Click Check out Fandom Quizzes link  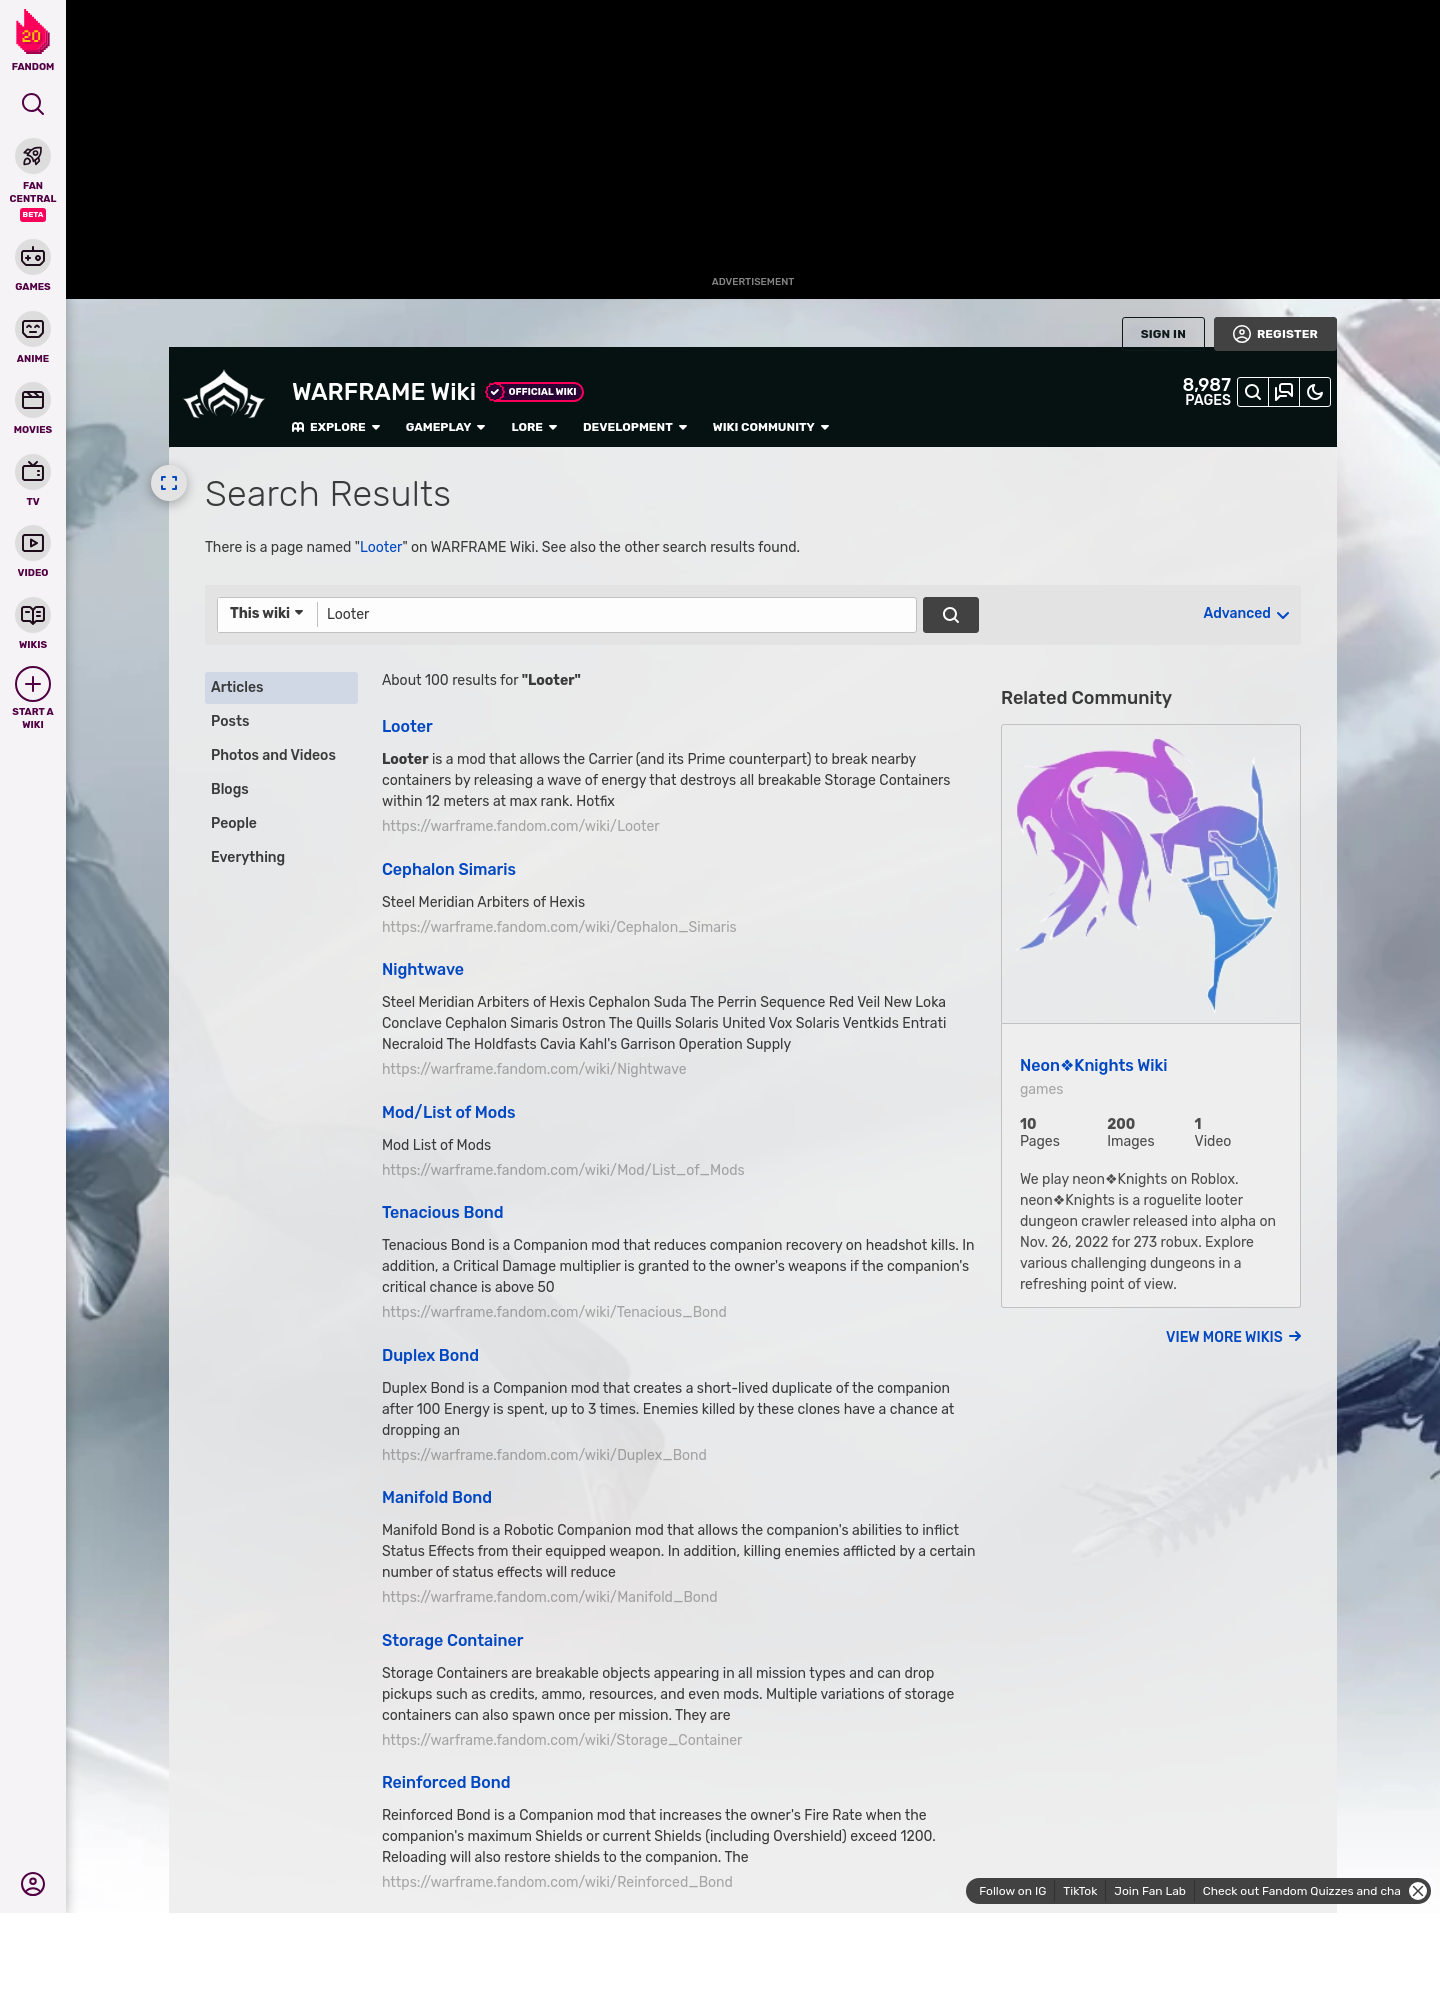1301,1891
